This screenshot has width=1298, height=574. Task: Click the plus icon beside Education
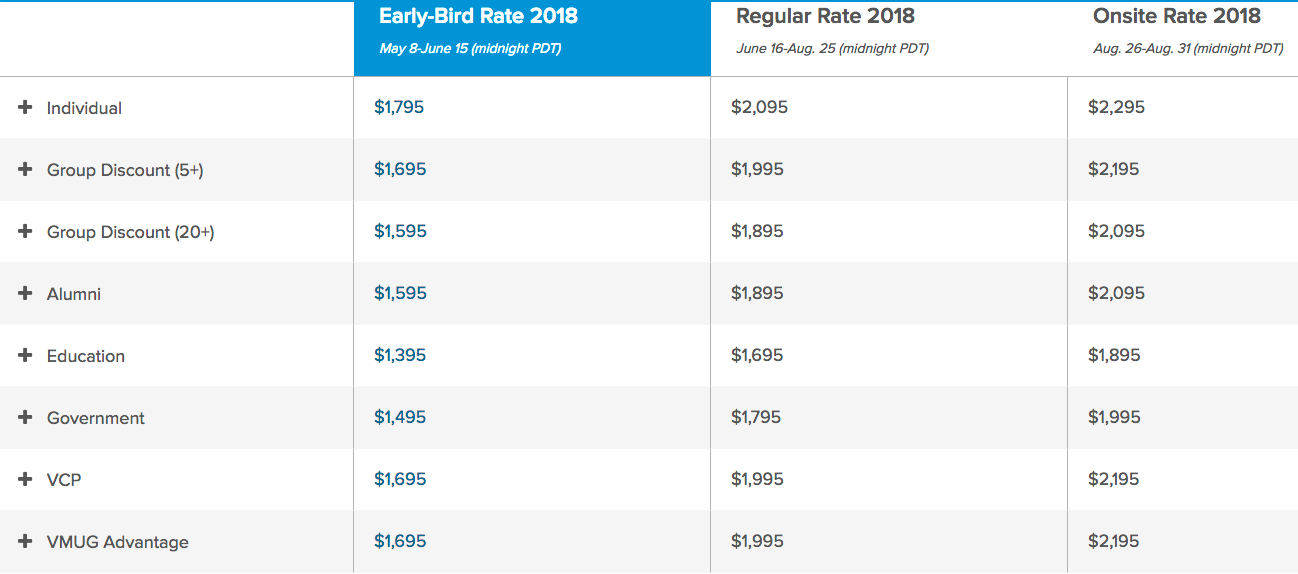[x=25, y=356]
